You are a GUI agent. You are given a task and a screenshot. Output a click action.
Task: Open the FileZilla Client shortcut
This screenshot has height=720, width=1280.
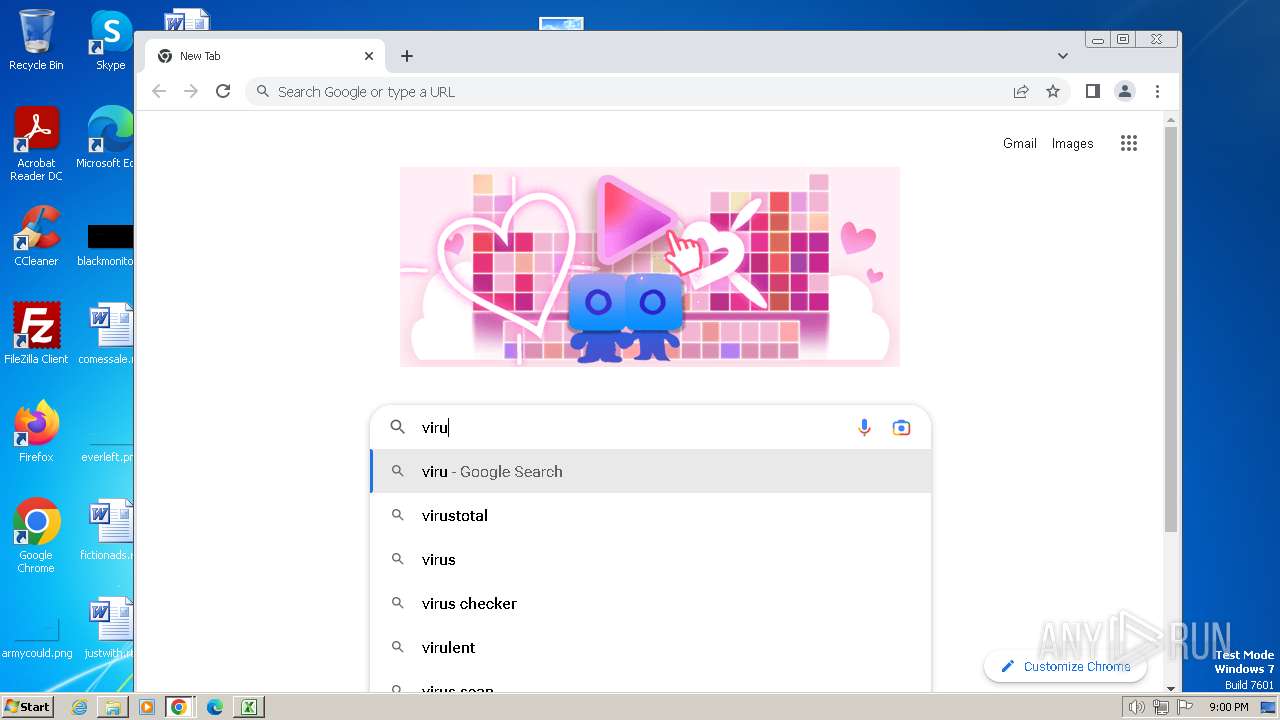coord(36,333)
